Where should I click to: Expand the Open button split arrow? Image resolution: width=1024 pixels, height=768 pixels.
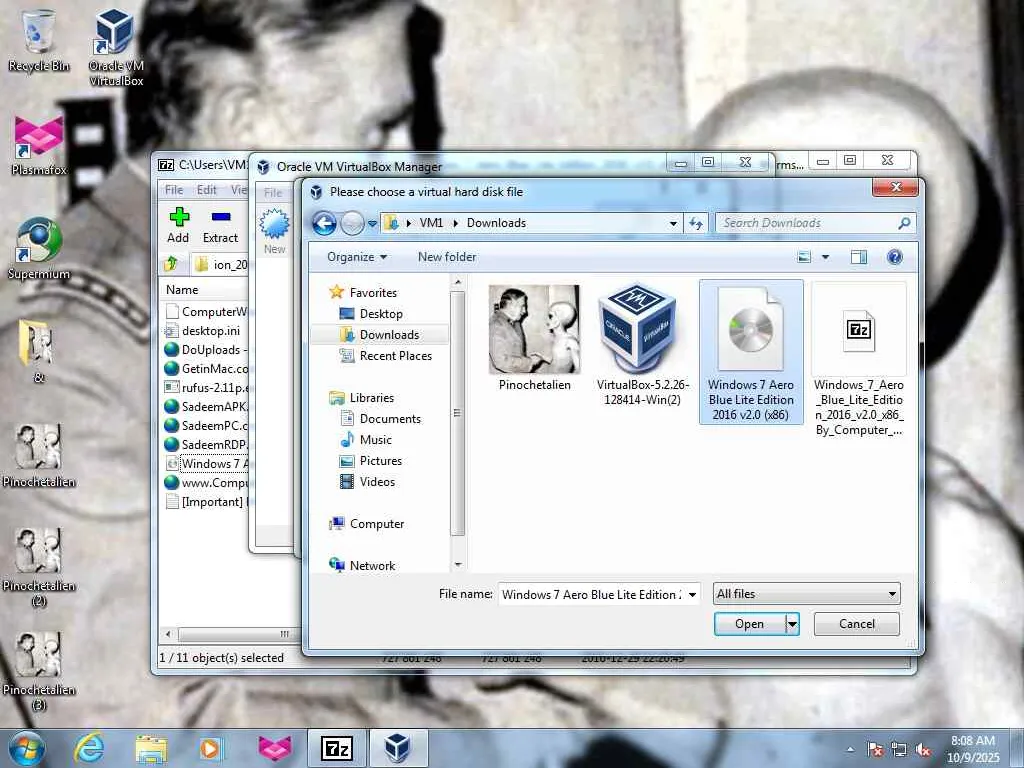coord(792,624)
